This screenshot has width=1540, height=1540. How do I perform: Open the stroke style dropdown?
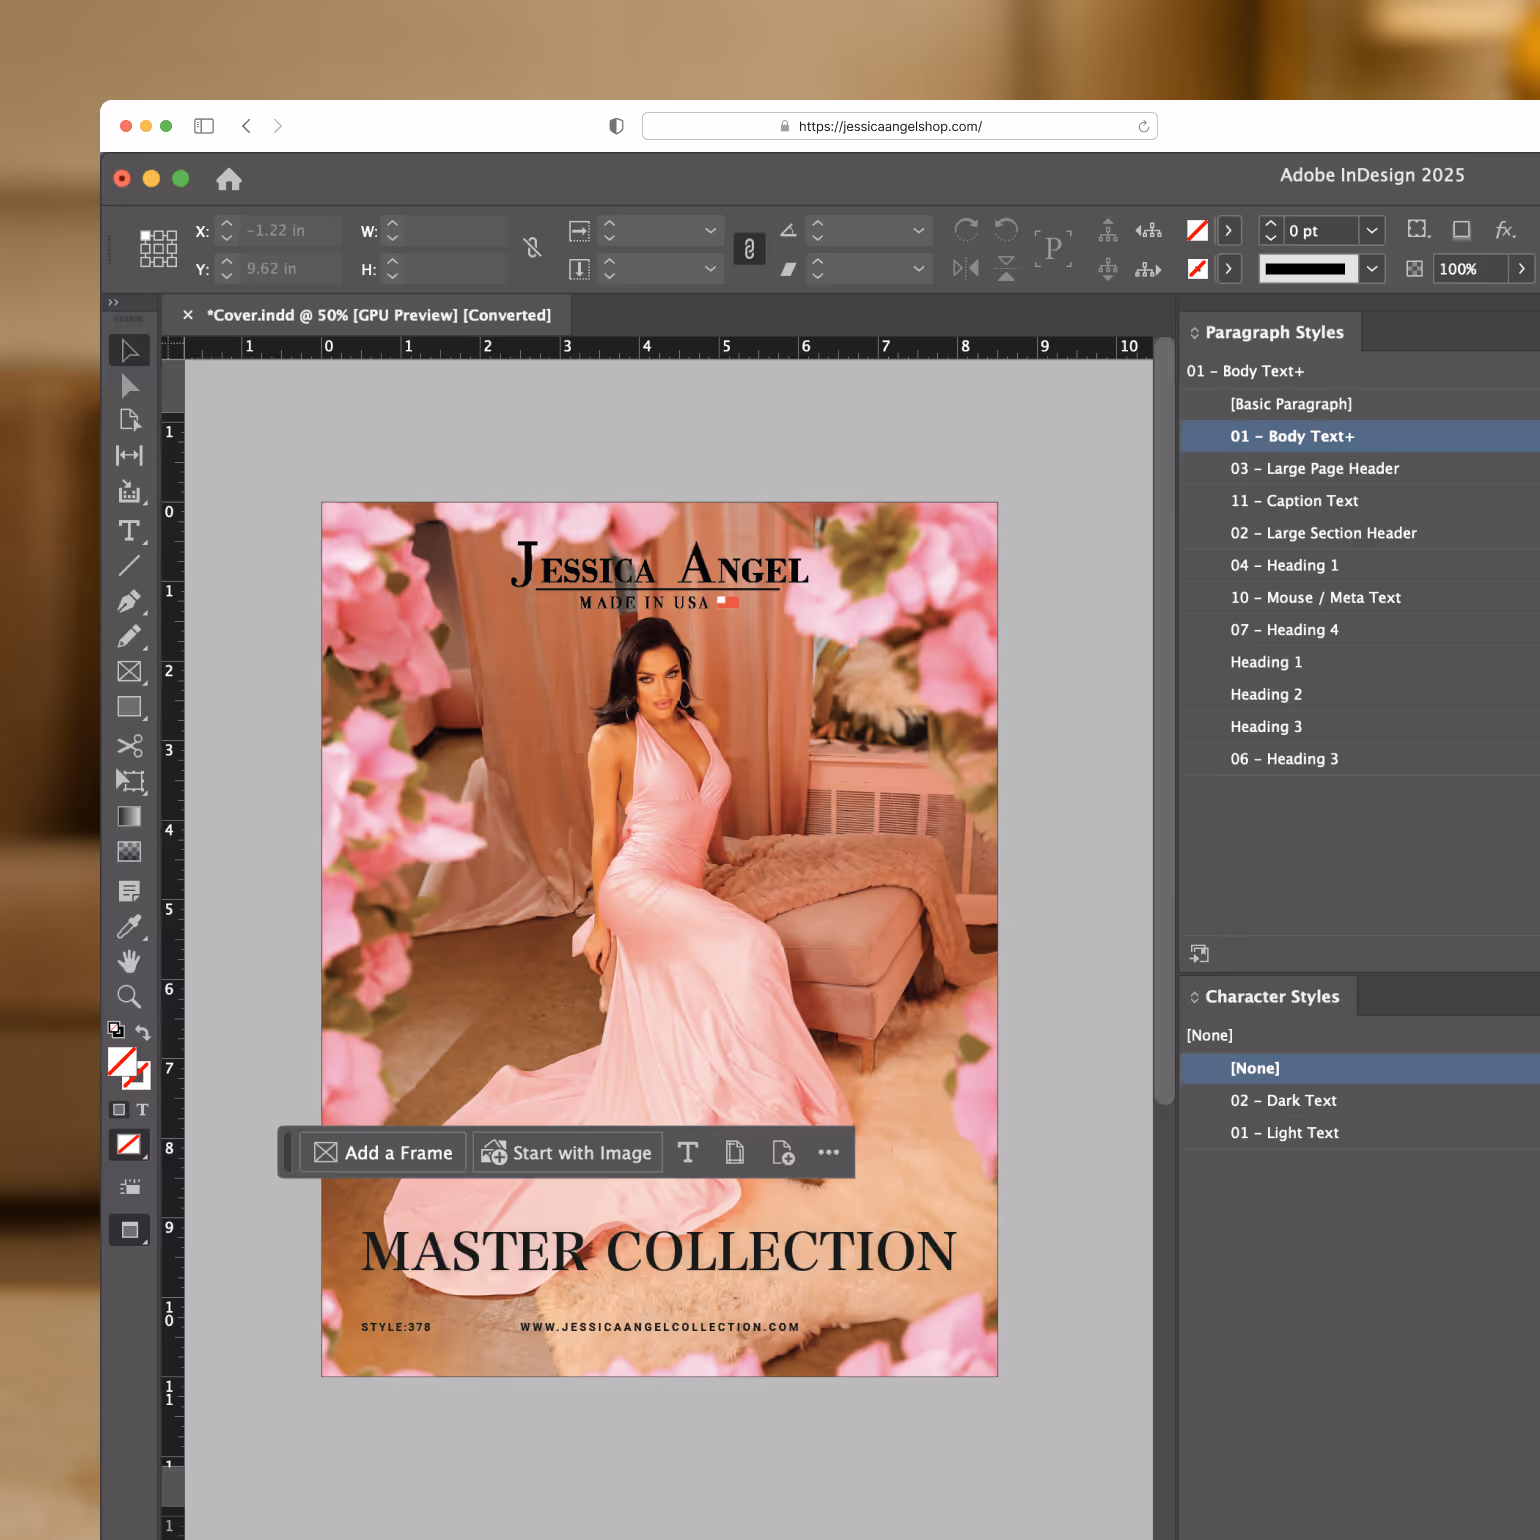[x=1372, y=269]
